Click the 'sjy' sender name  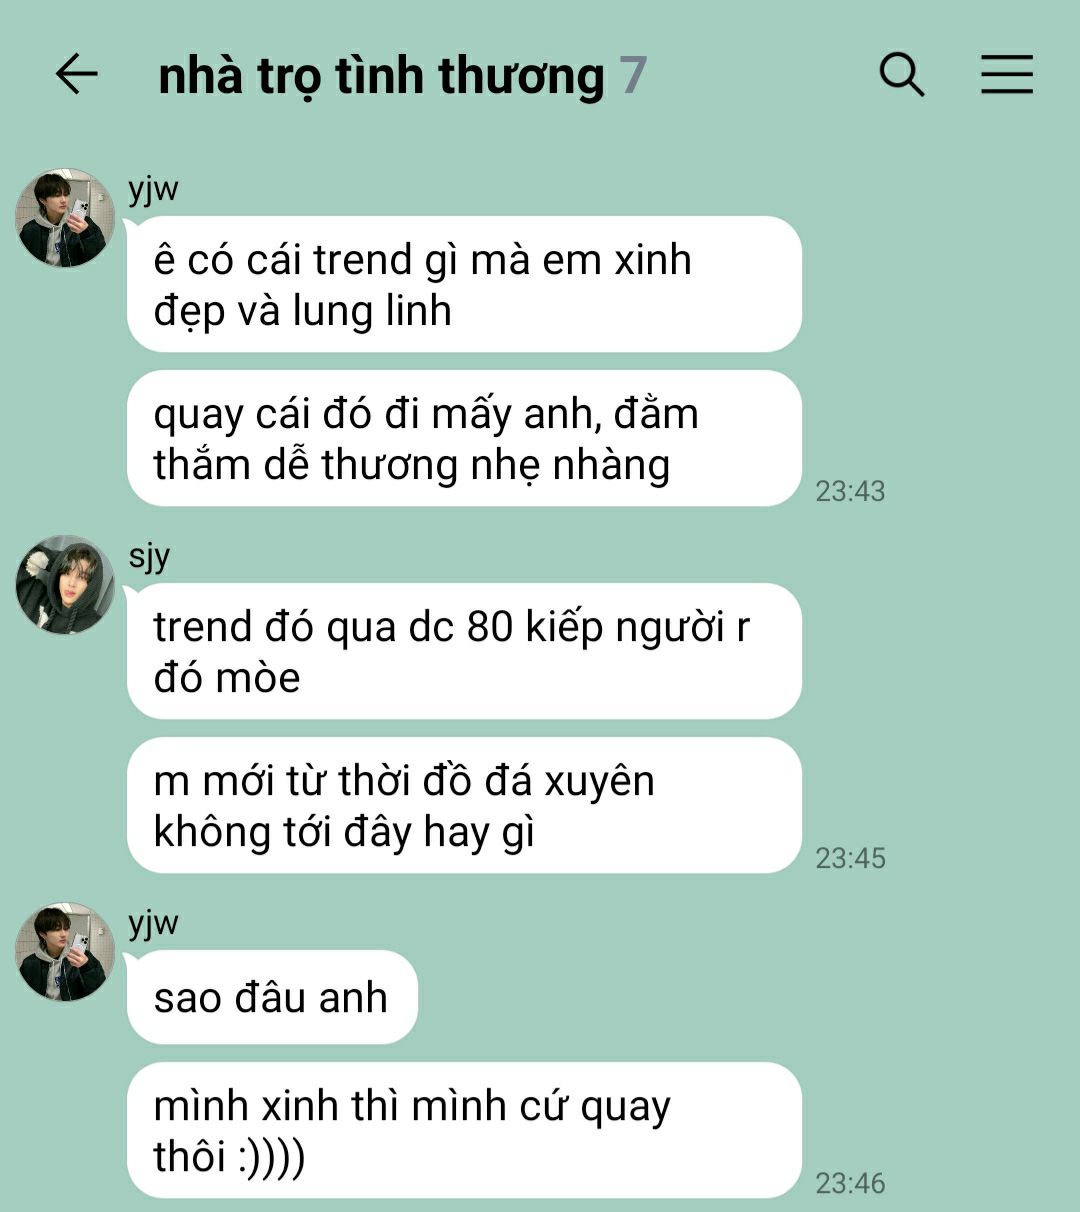149,557
